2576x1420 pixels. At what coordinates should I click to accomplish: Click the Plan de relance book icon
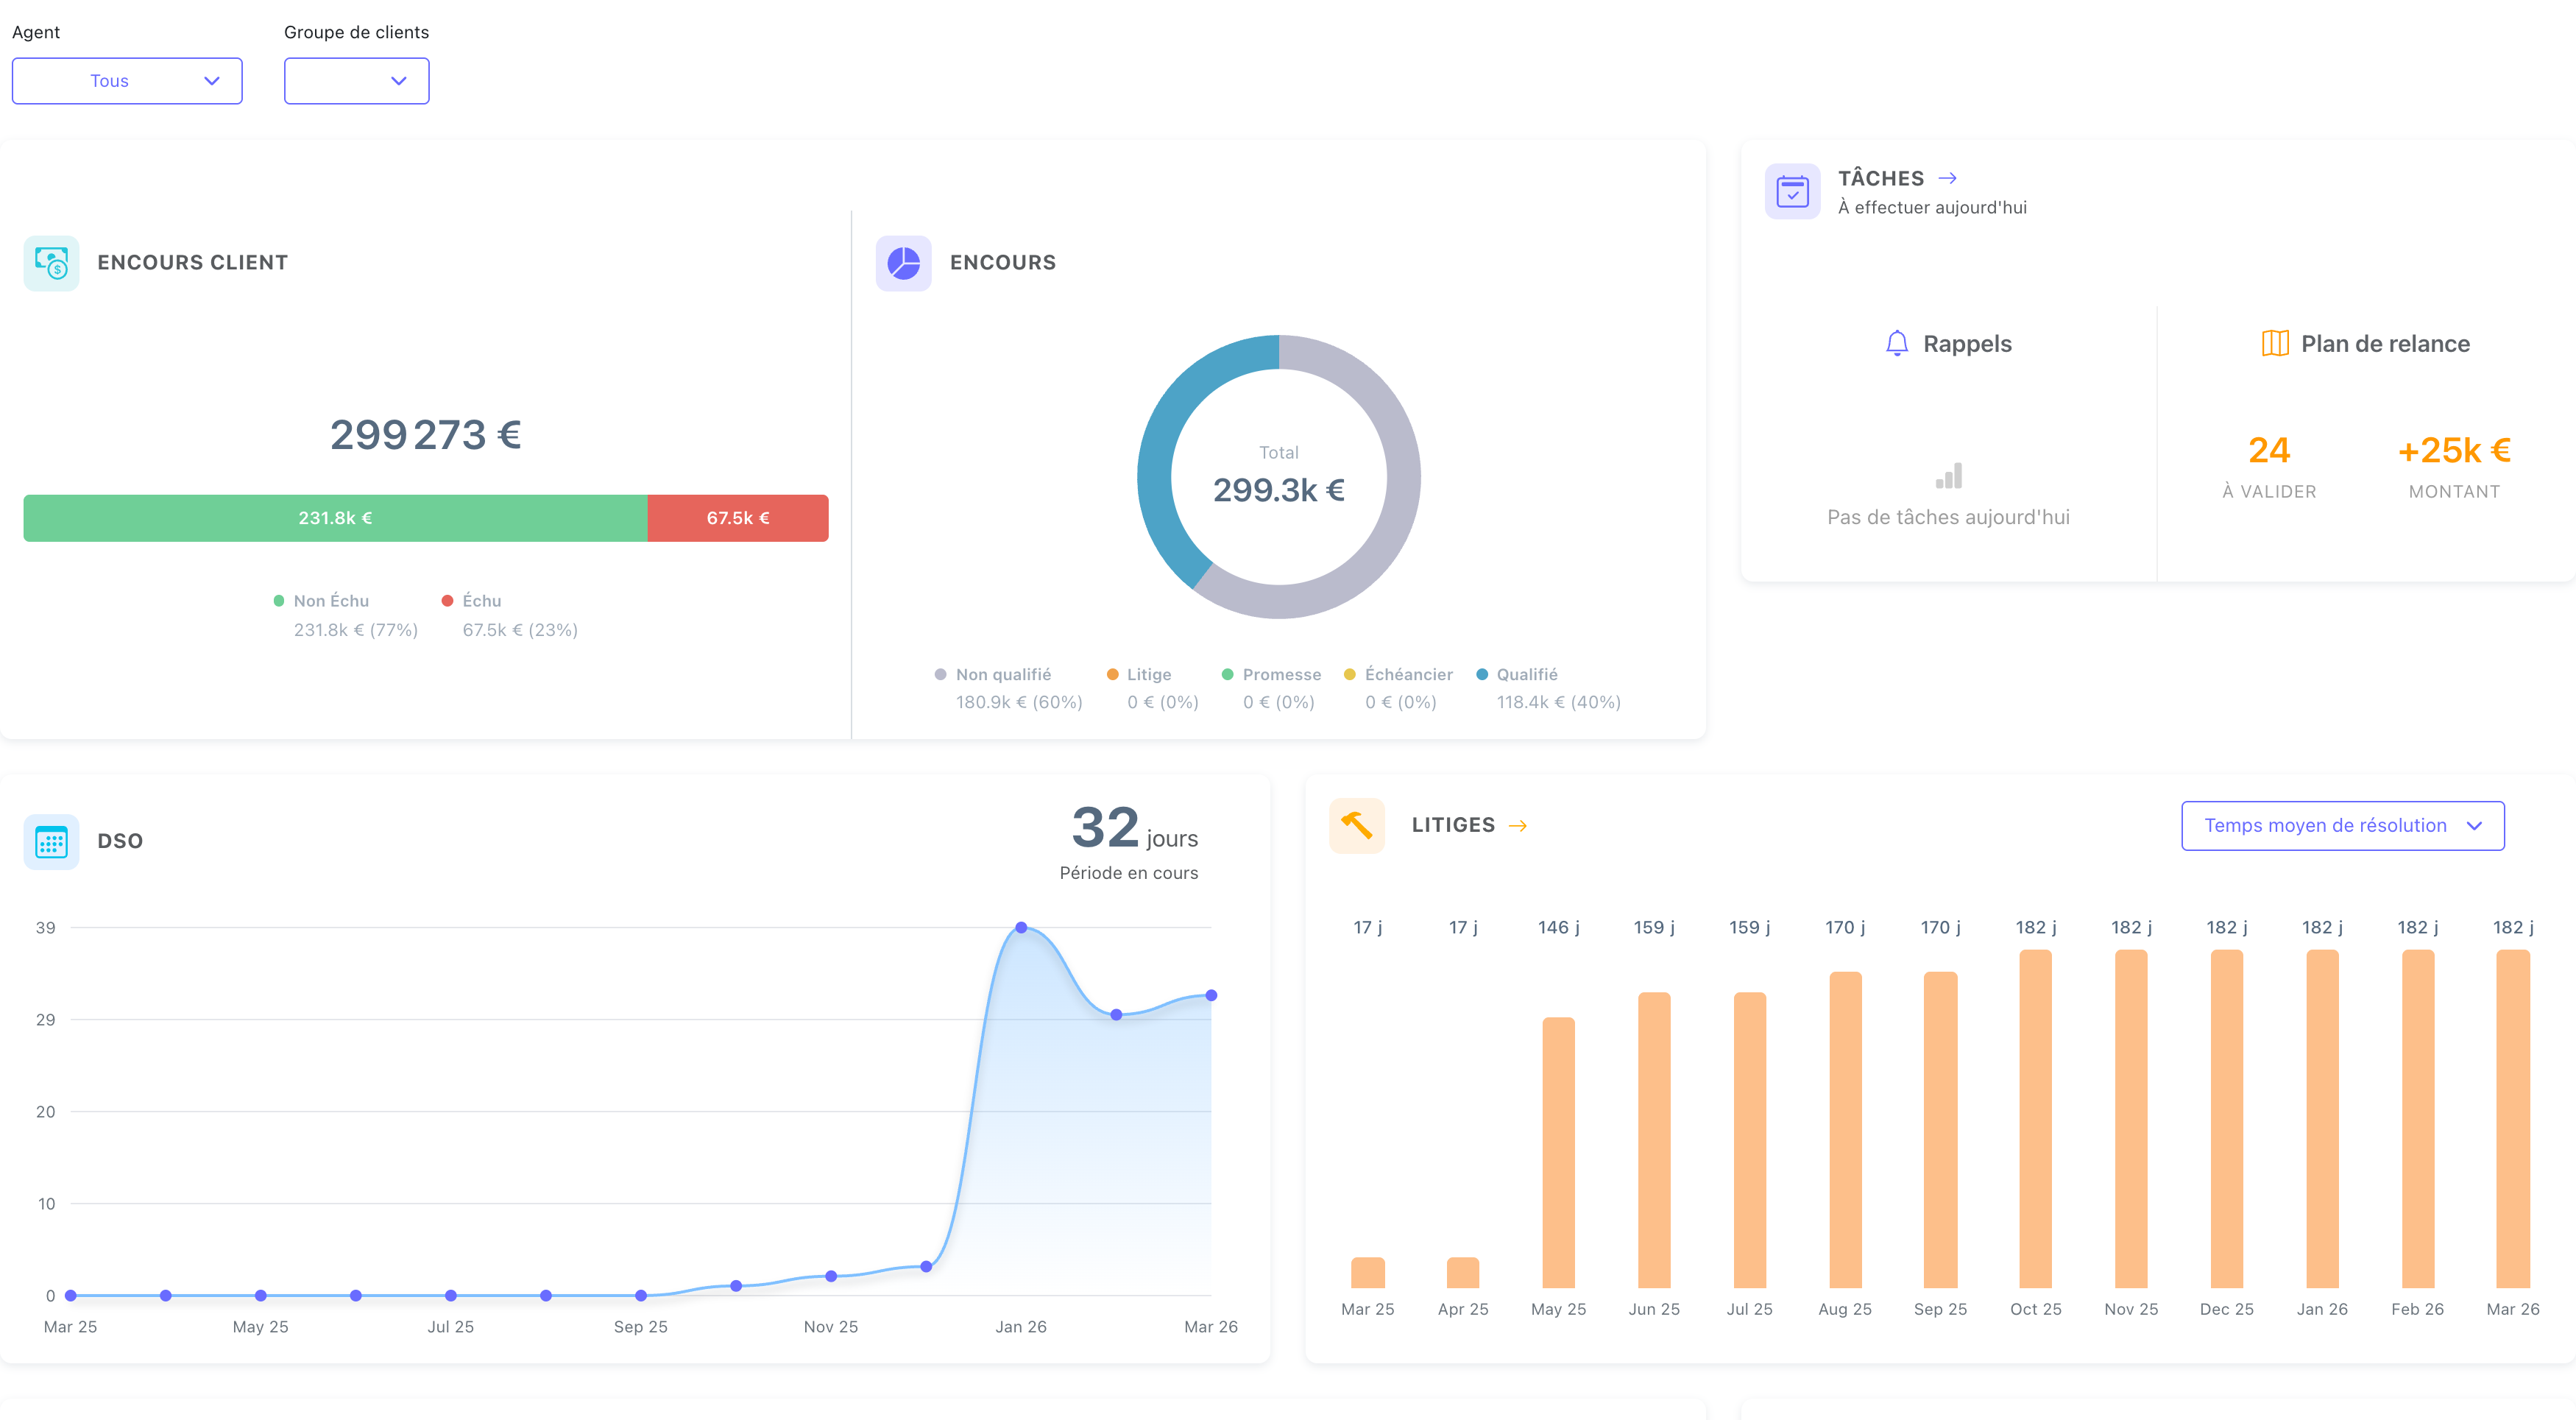(x=2274, y=343)
